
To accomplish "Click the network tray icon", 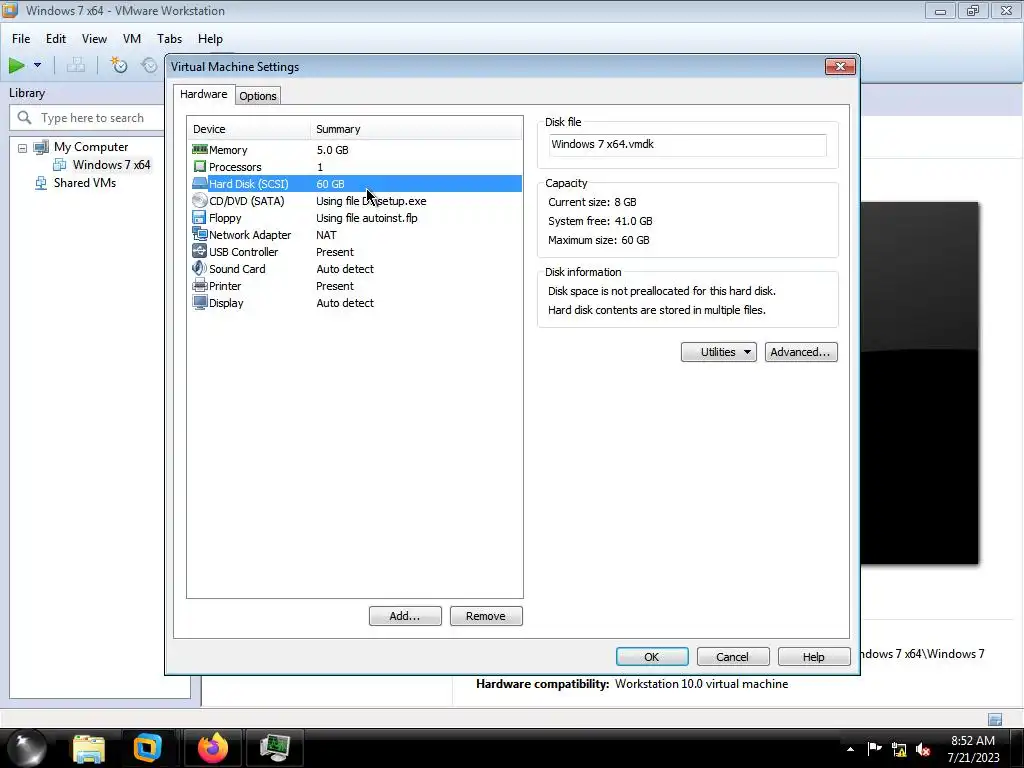I will [x=899, y=750].
